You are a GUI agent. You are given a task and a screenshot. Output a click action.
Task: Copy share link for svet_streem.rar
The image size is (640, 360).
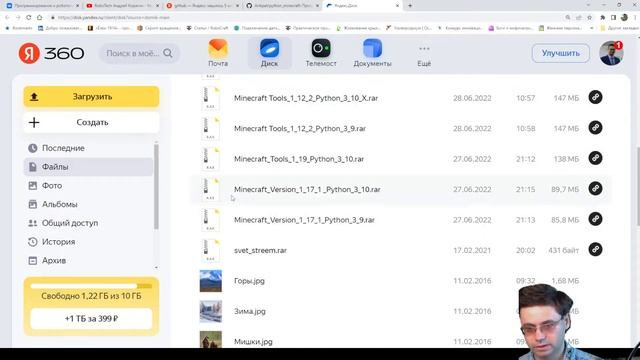point(596,249)
